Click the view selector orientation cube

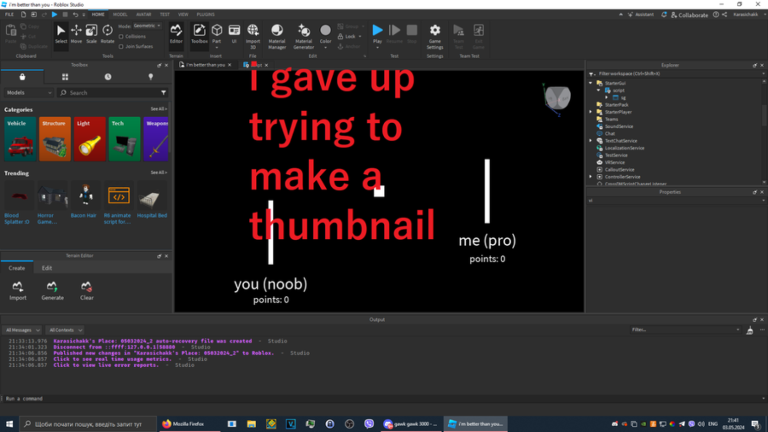click(x=557, y=98)
